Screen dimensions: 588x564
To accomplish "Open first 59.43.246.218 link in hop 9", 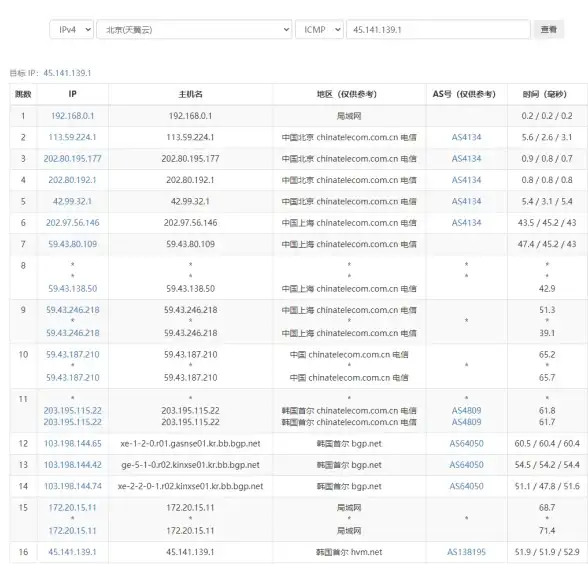I will (x=73, y=310).
